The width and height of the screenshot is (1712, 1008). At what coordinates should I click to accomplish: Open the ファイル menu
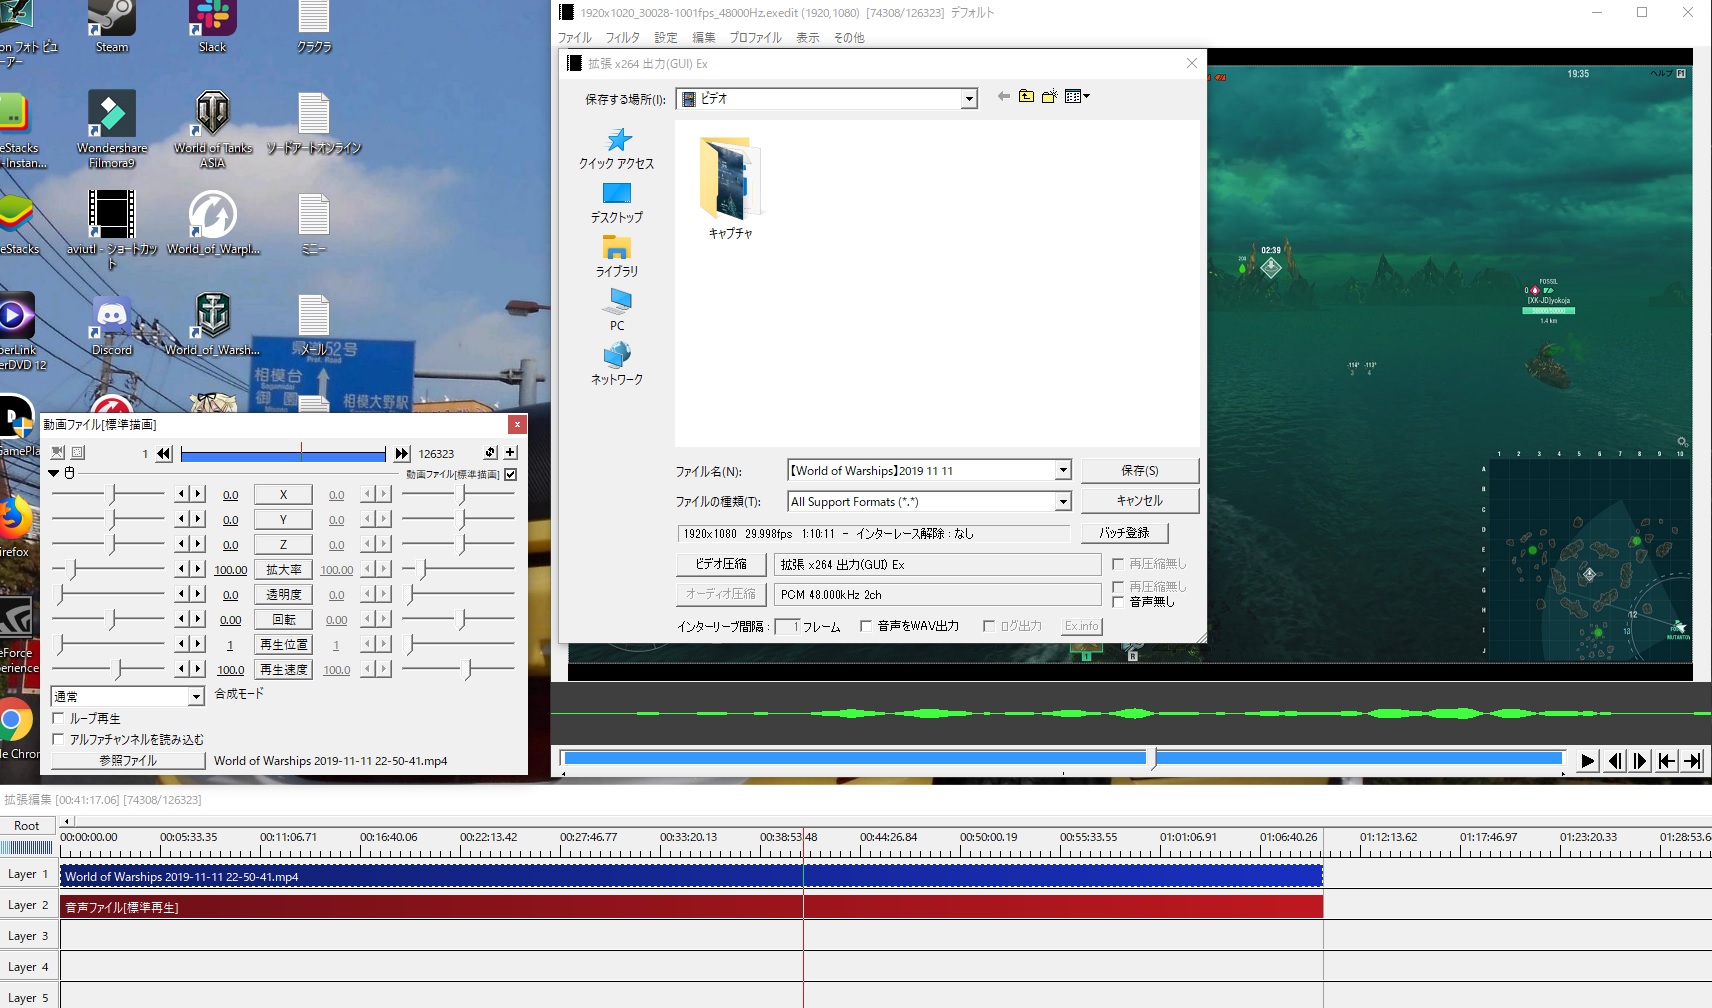coord(575,38)
